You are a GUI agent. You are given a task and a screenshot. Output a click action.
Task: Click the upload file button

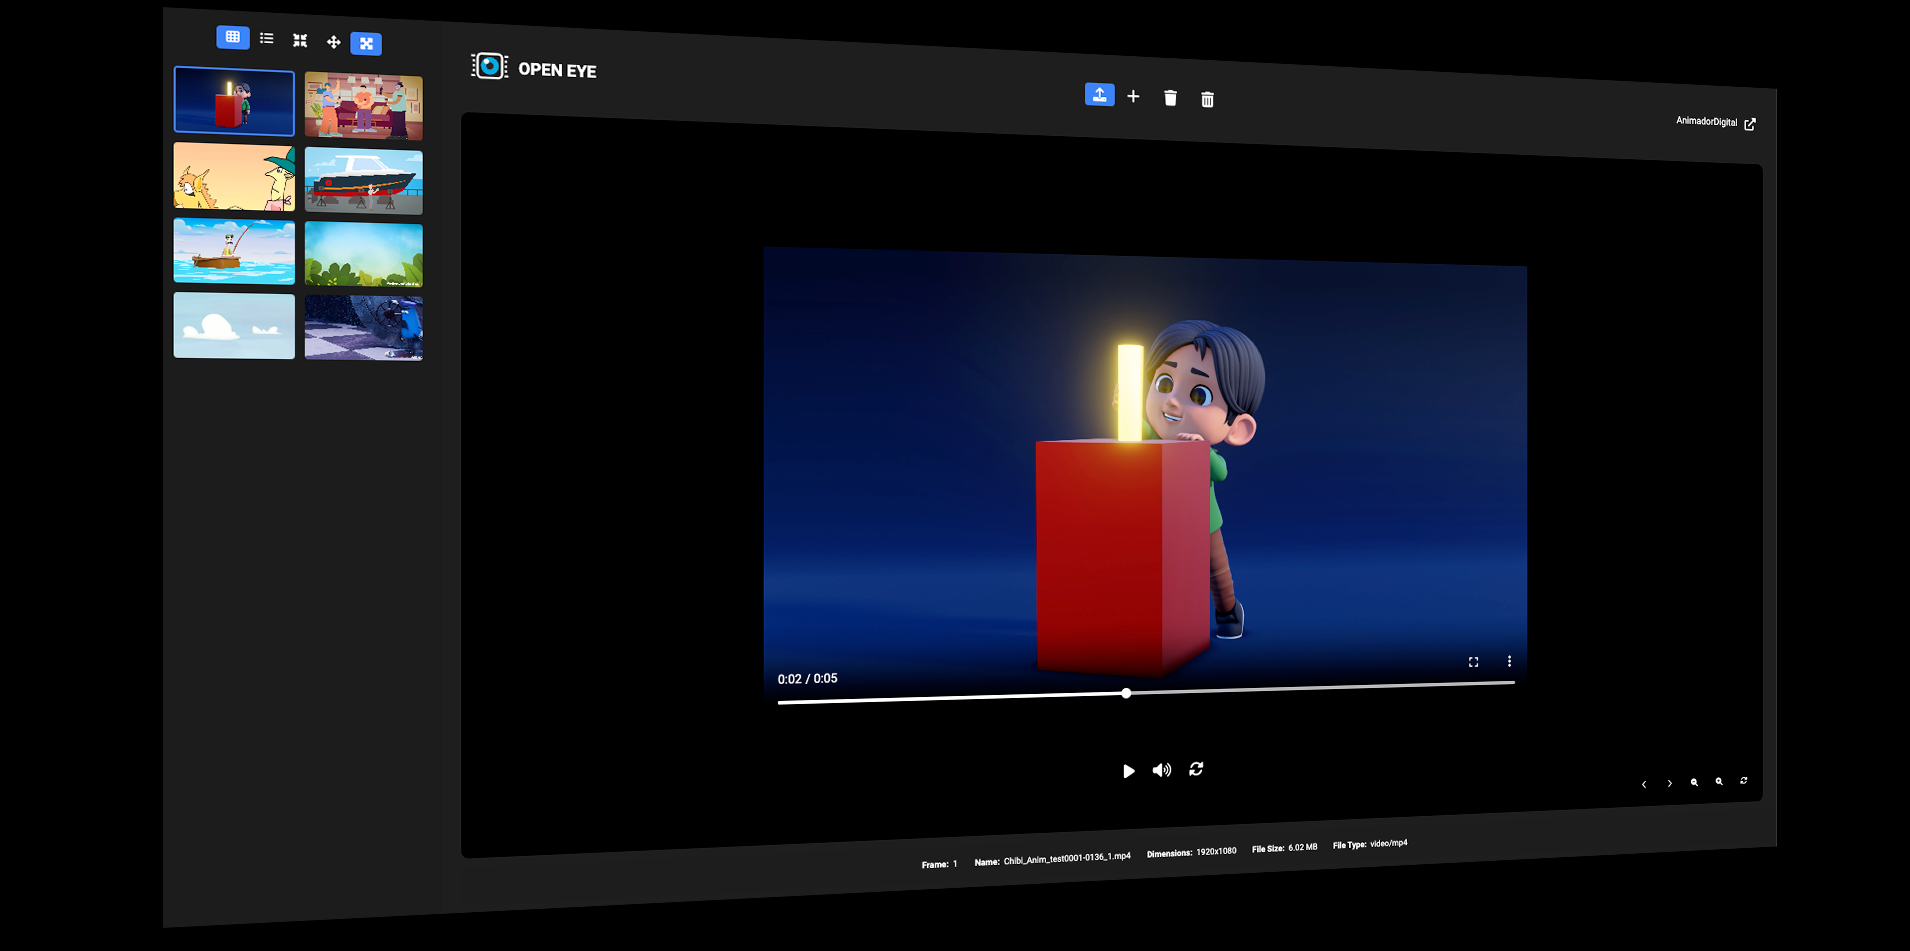pos(1100,94)
